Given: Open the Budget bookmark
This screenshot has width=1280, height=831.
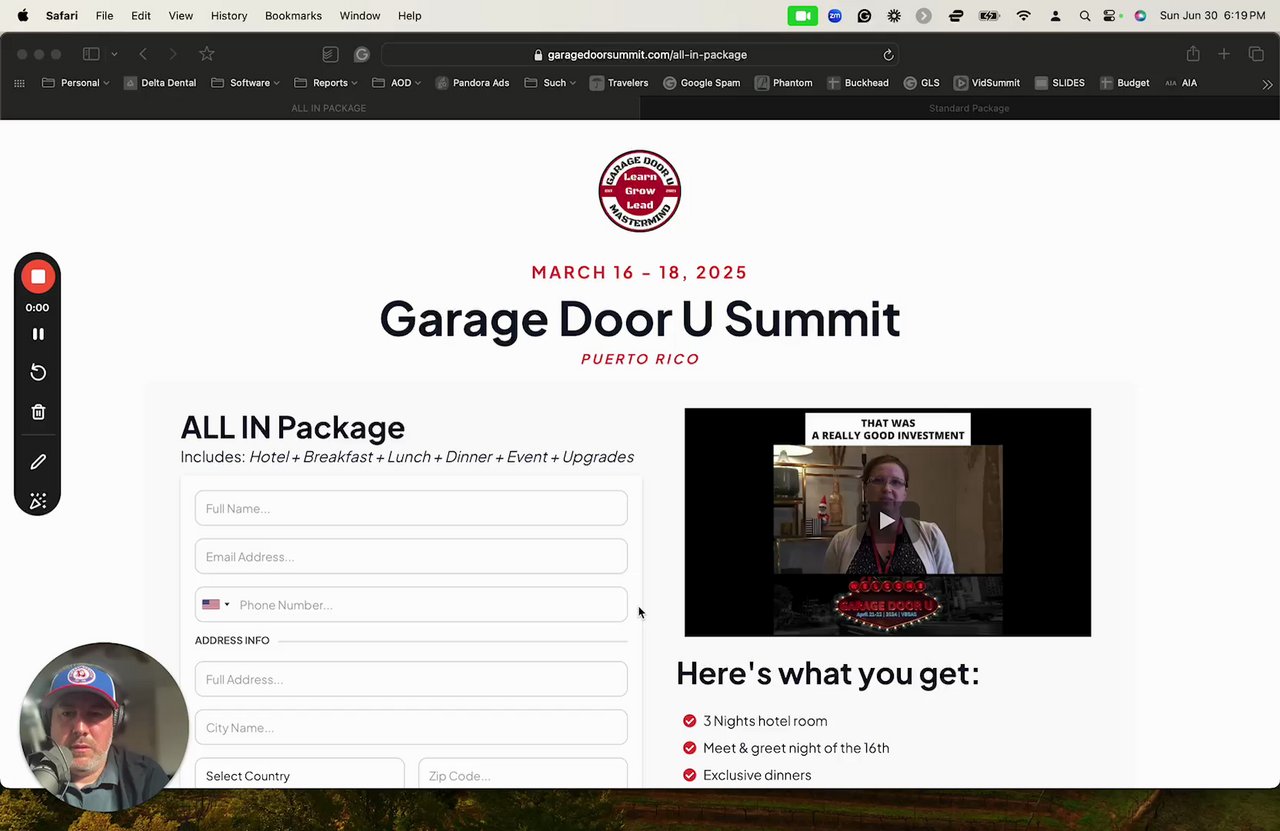Looking at the screenshot, I should [x=1125, y=83].
